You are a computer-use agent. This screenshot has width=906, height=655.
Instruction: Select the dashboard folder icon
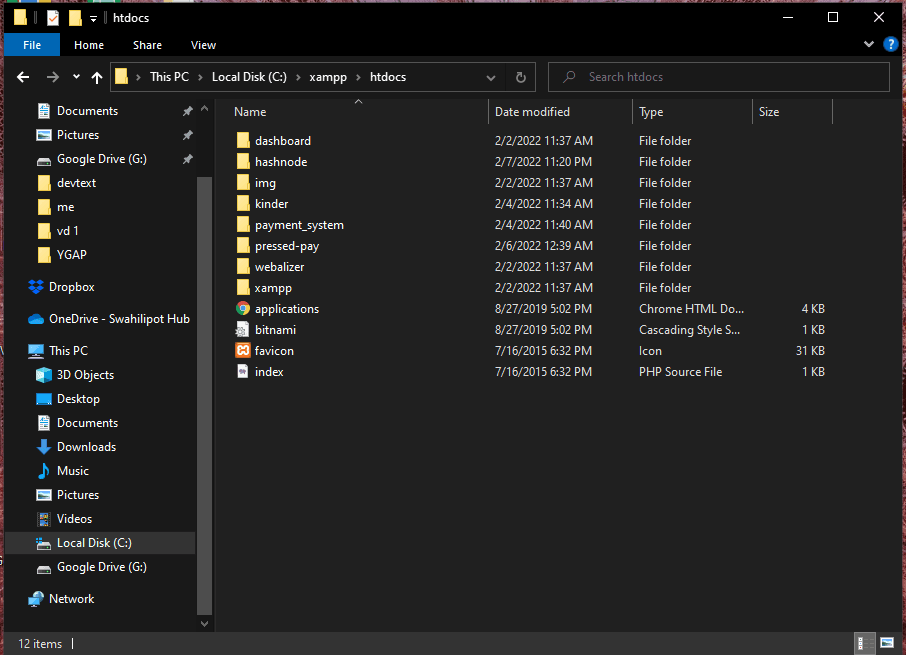tap(243, 140)
